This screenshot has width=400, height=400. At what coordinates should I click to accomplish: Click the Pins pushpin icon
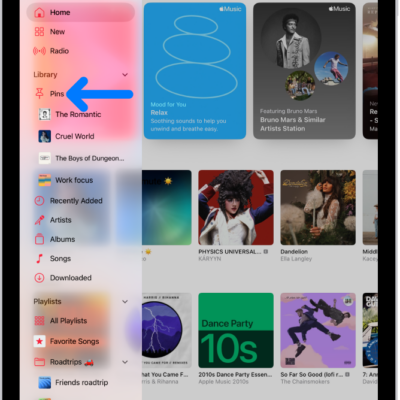pyautogui.click(x=39, y=94)
